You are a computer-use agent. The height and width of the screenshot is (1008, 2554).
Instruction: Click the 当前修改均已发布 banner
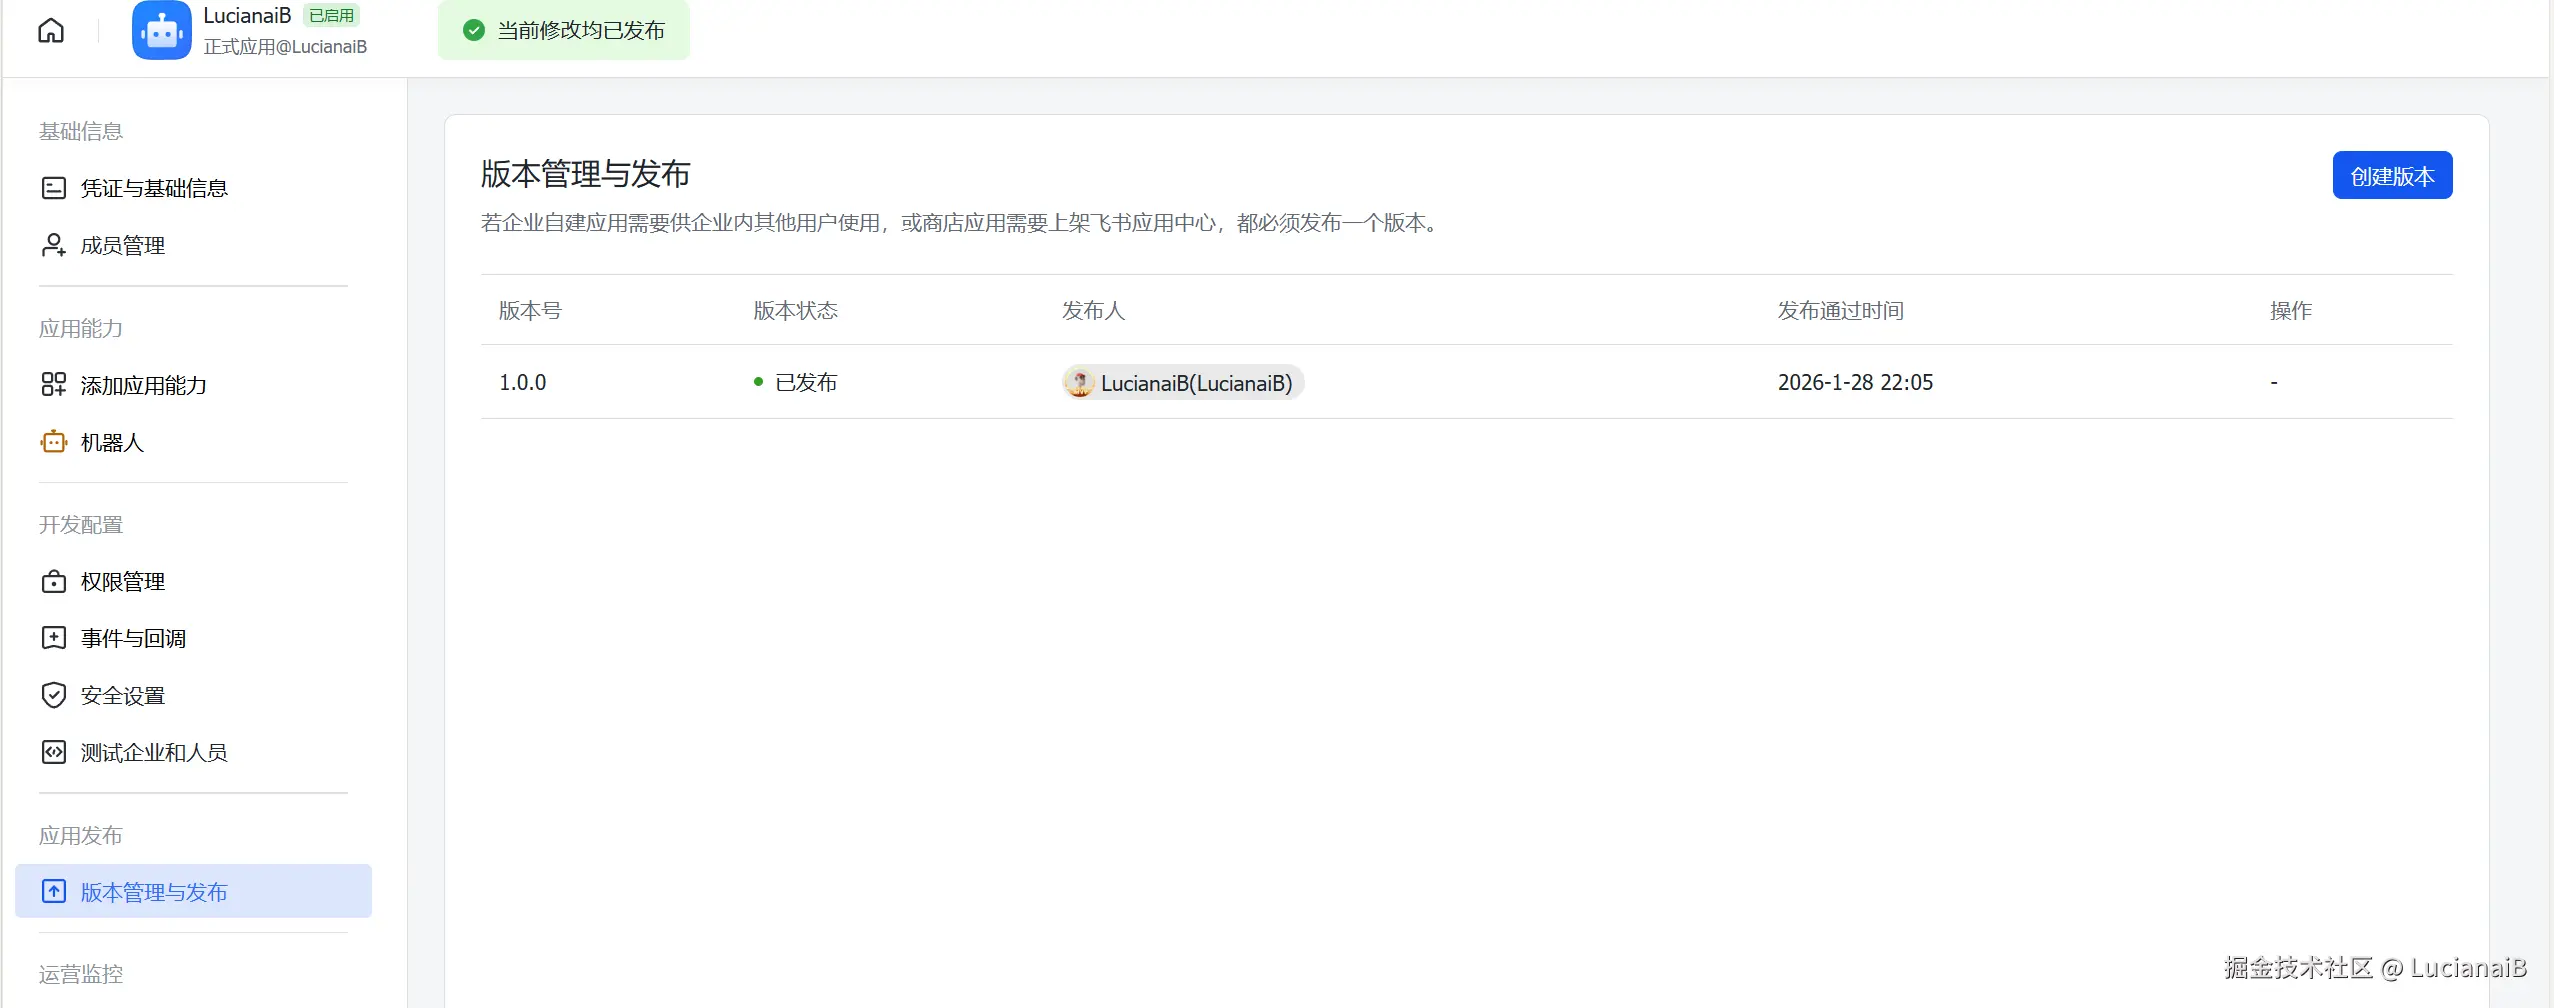(564, 30)
